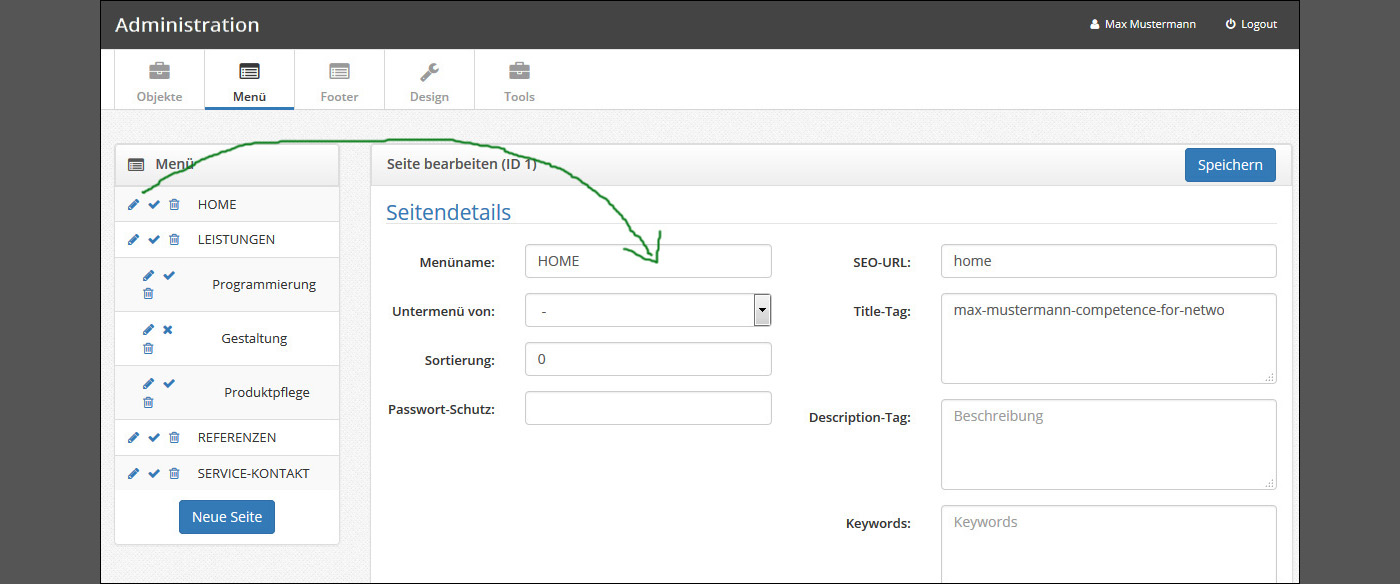
Task: Click the Speichern button
Action: point(1230,165)
